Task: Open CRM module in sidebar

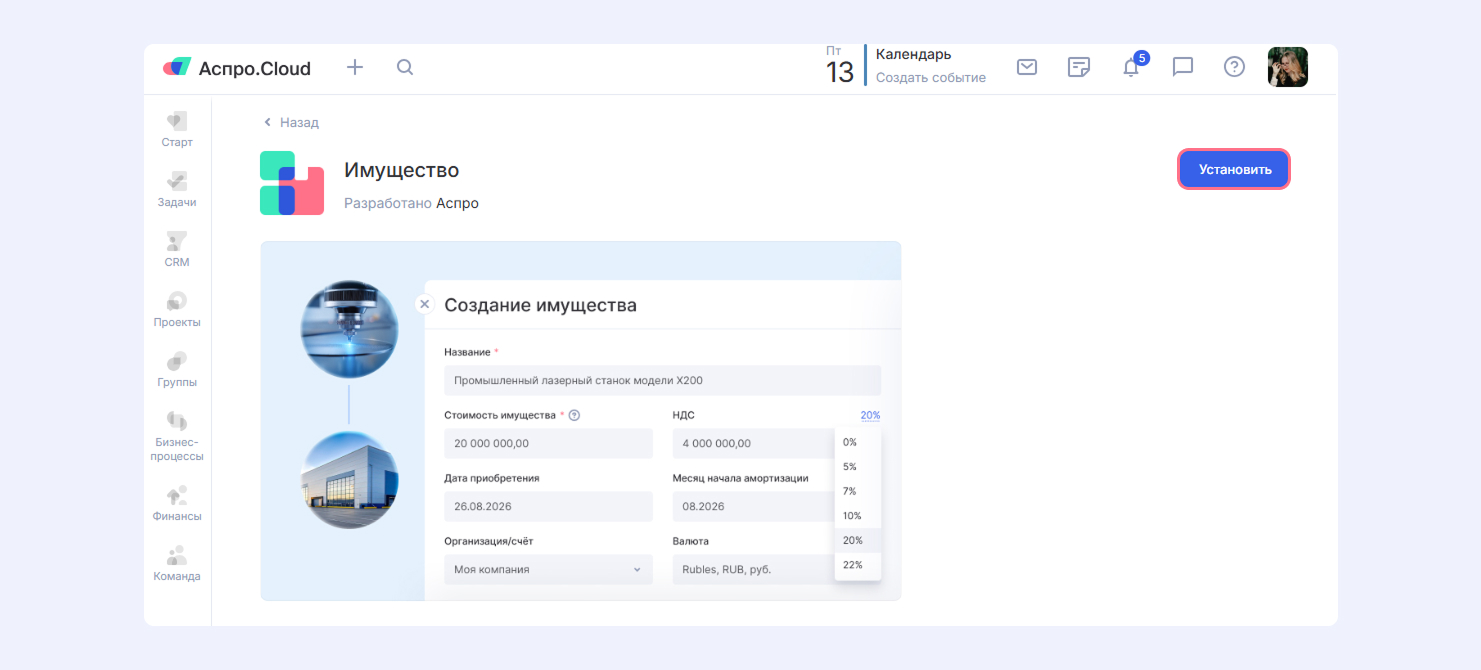Action: 177,249
